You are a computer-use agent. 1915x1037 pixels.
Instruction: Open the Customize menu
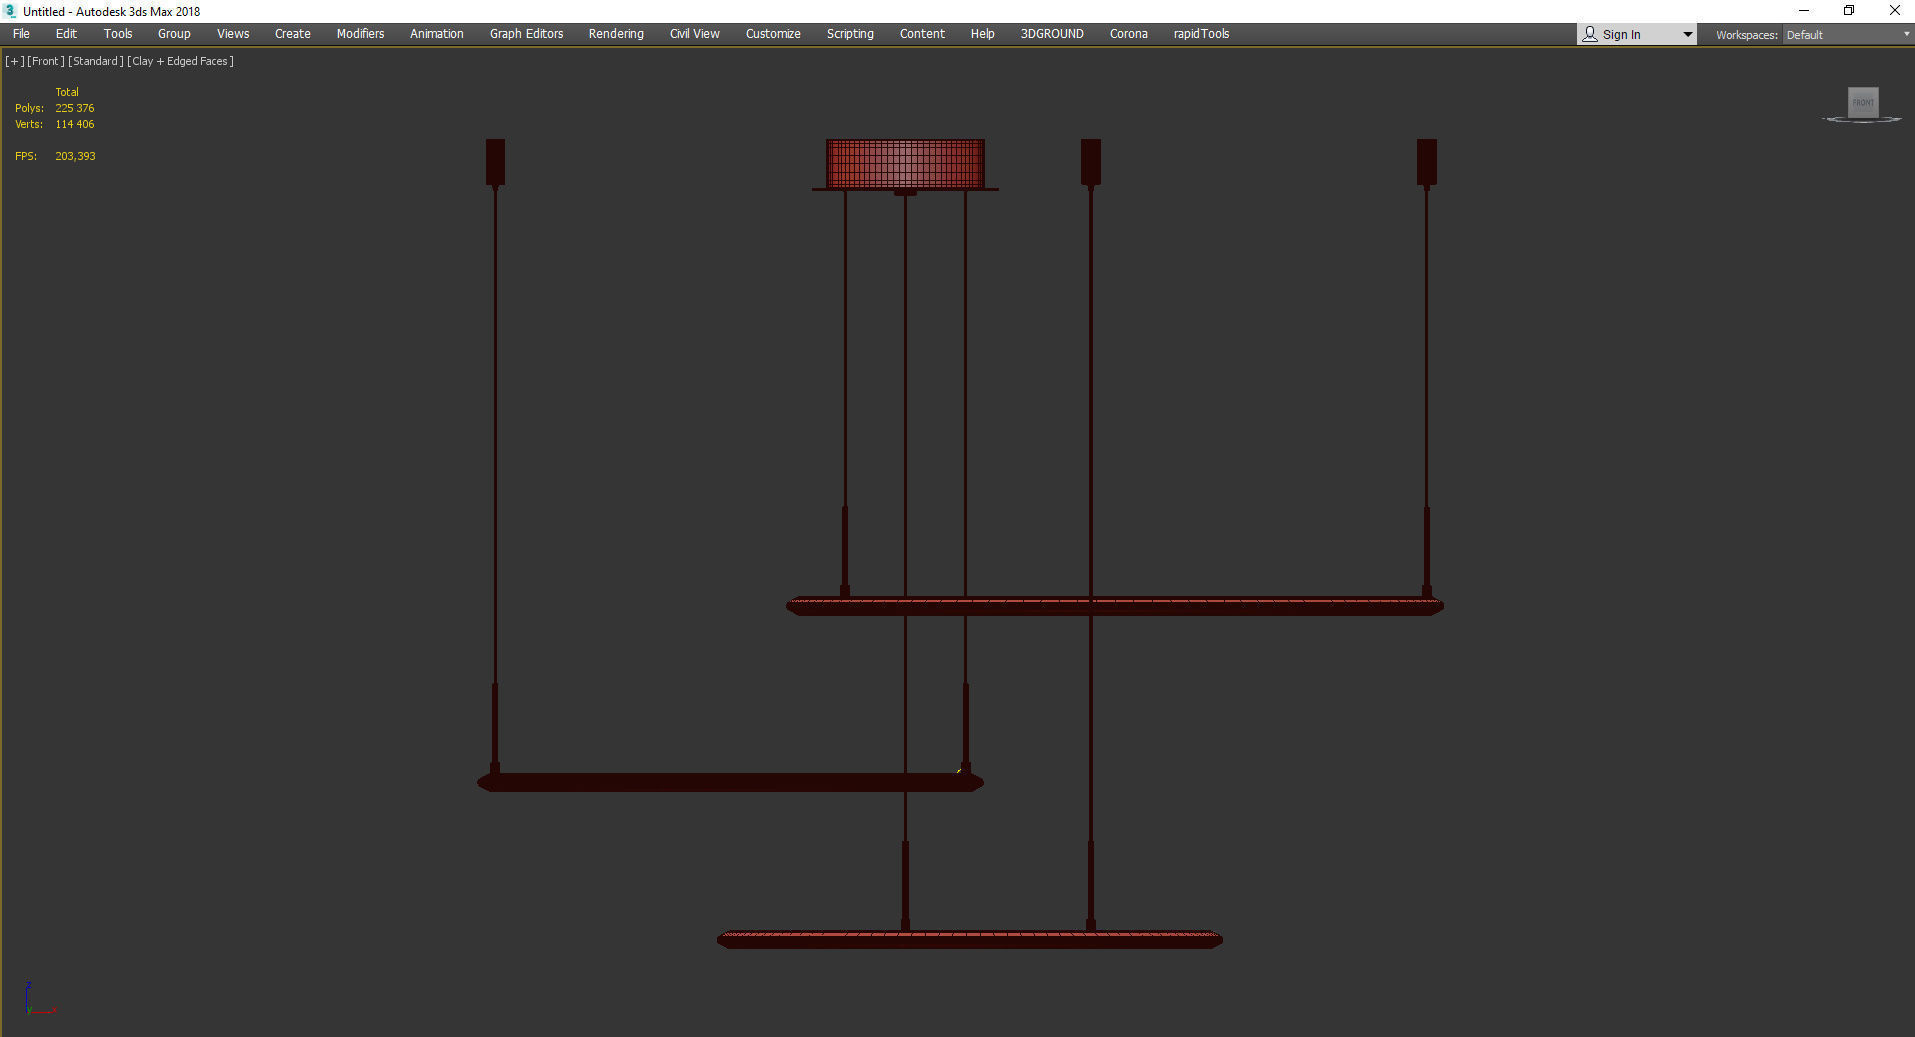773,34
